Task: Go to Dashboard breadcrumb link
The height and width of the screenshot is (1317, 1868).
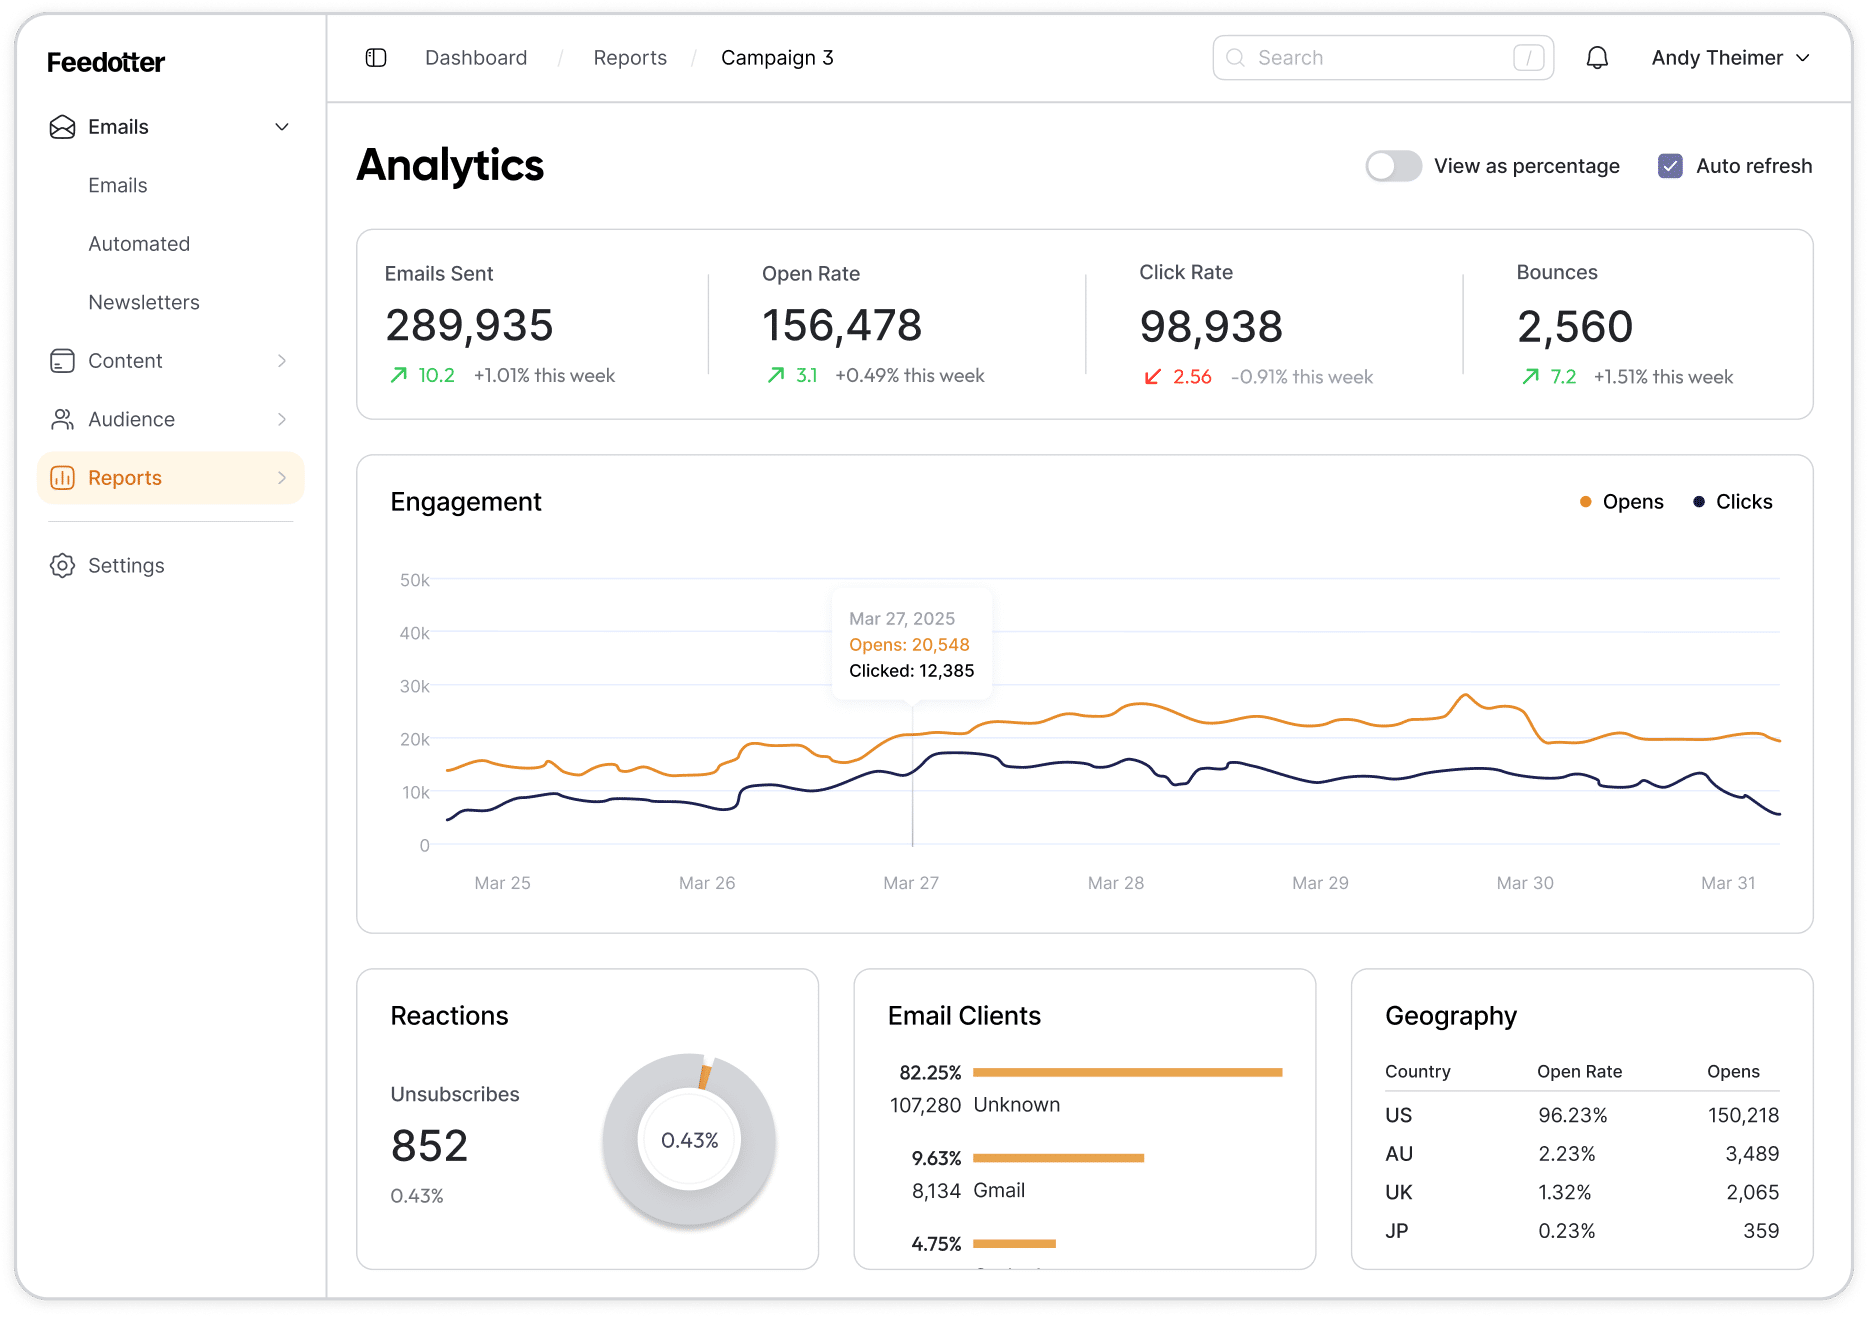Action: tap(476, 58)
